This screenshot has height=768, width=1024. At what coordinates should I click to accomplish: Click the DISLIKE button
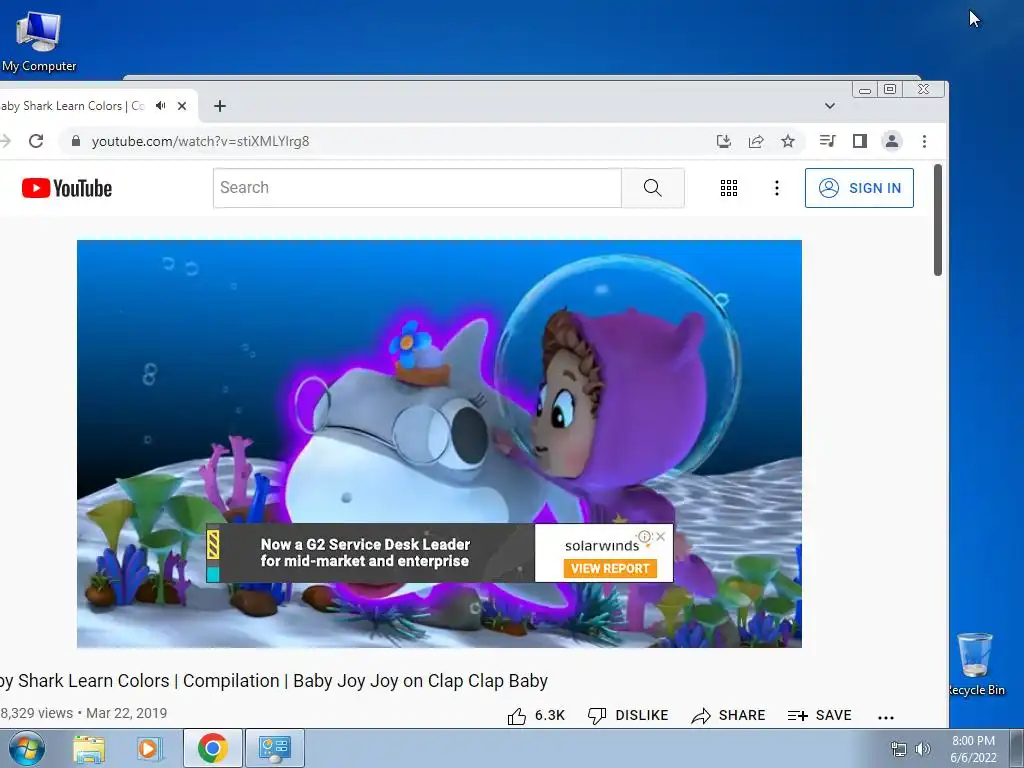pos(628,716)
